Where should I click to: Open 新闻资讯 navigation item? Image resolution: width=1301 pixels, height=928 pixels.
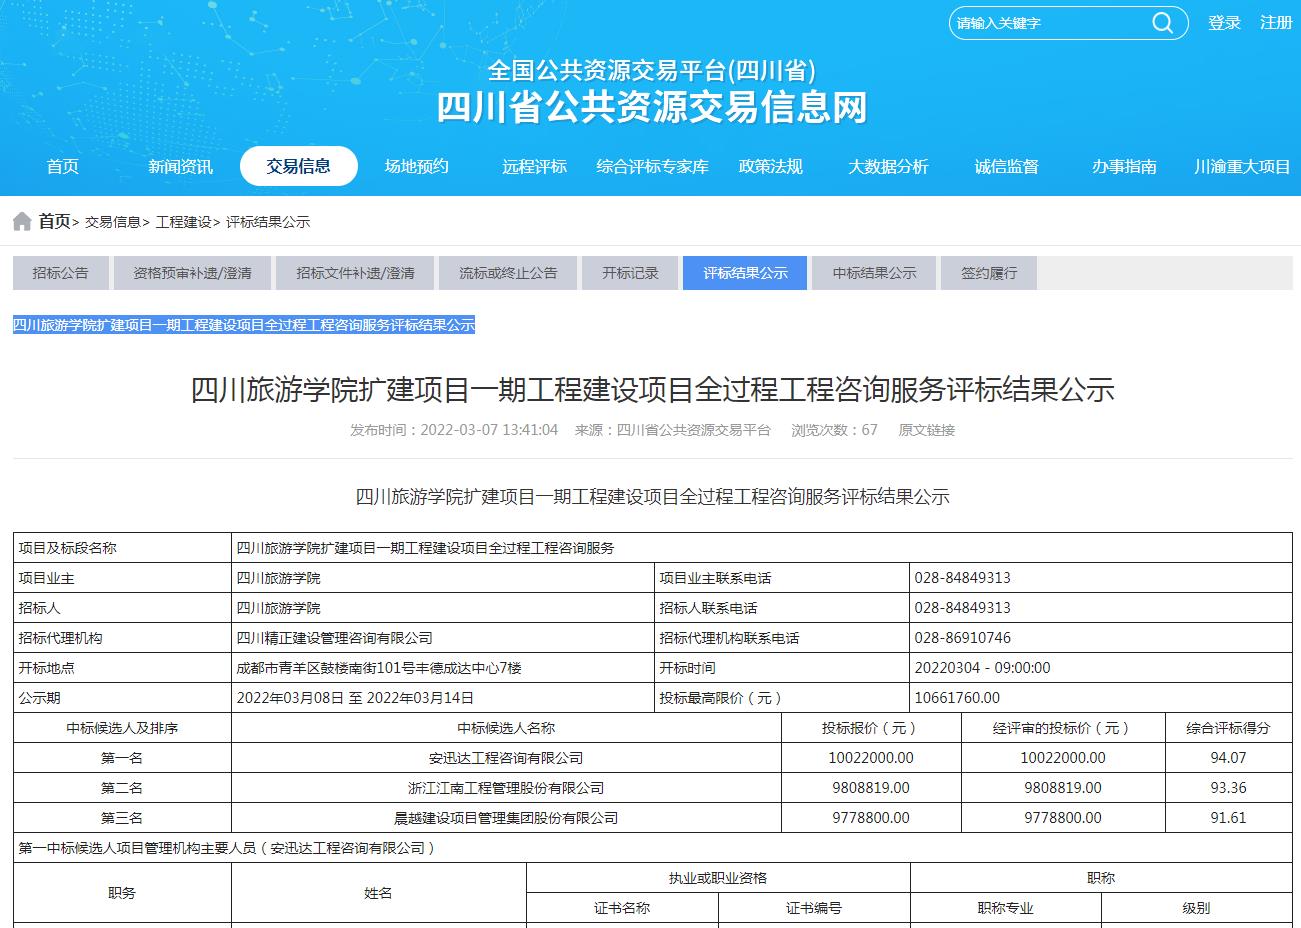pyautogui.click(x=181, y=166)
